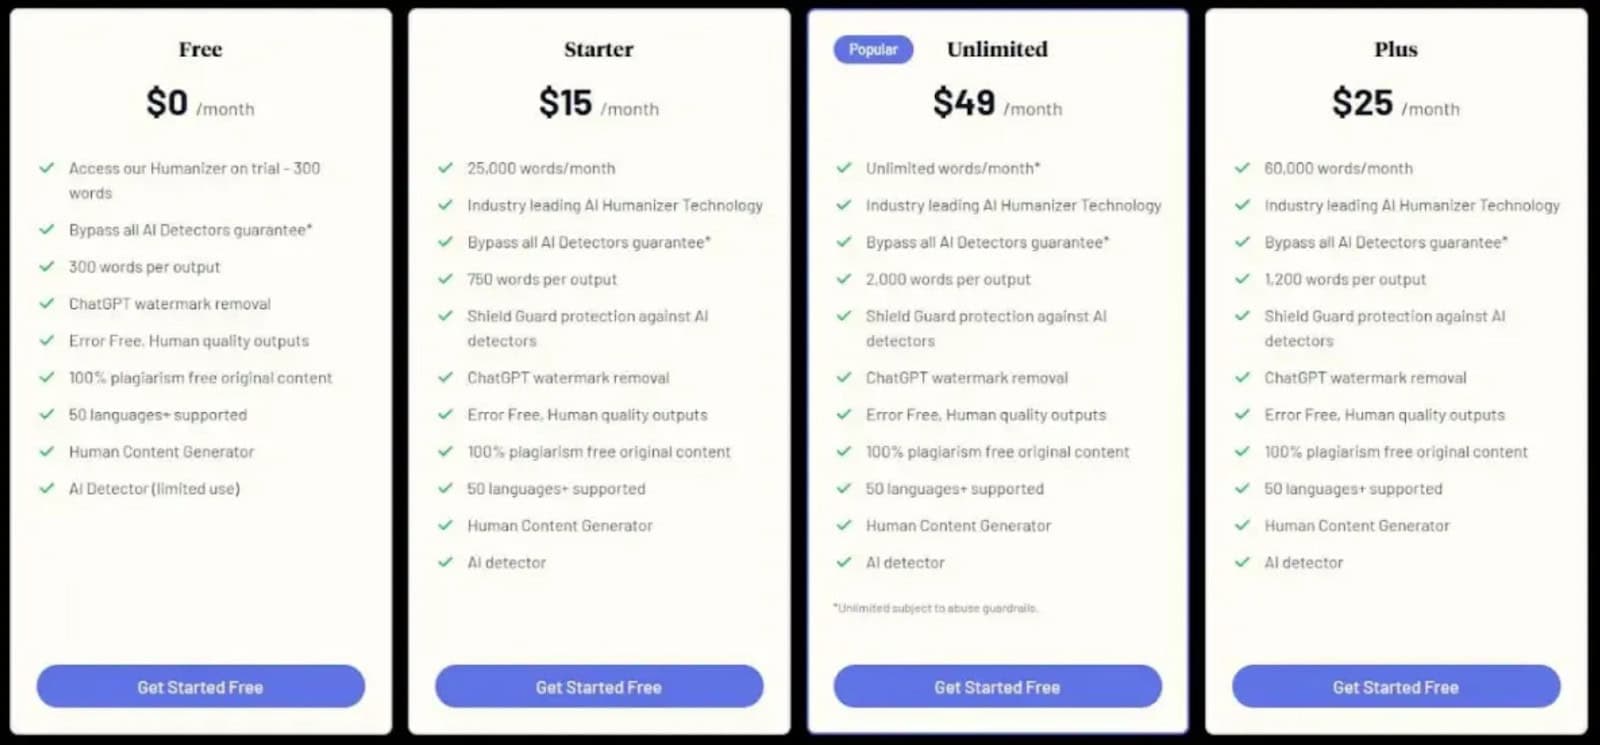Click the checkmark beside Shield Guard protection on Plus
This screenshot has width=1600, height=745.
pyautogui.click(x=1243, y=317)
